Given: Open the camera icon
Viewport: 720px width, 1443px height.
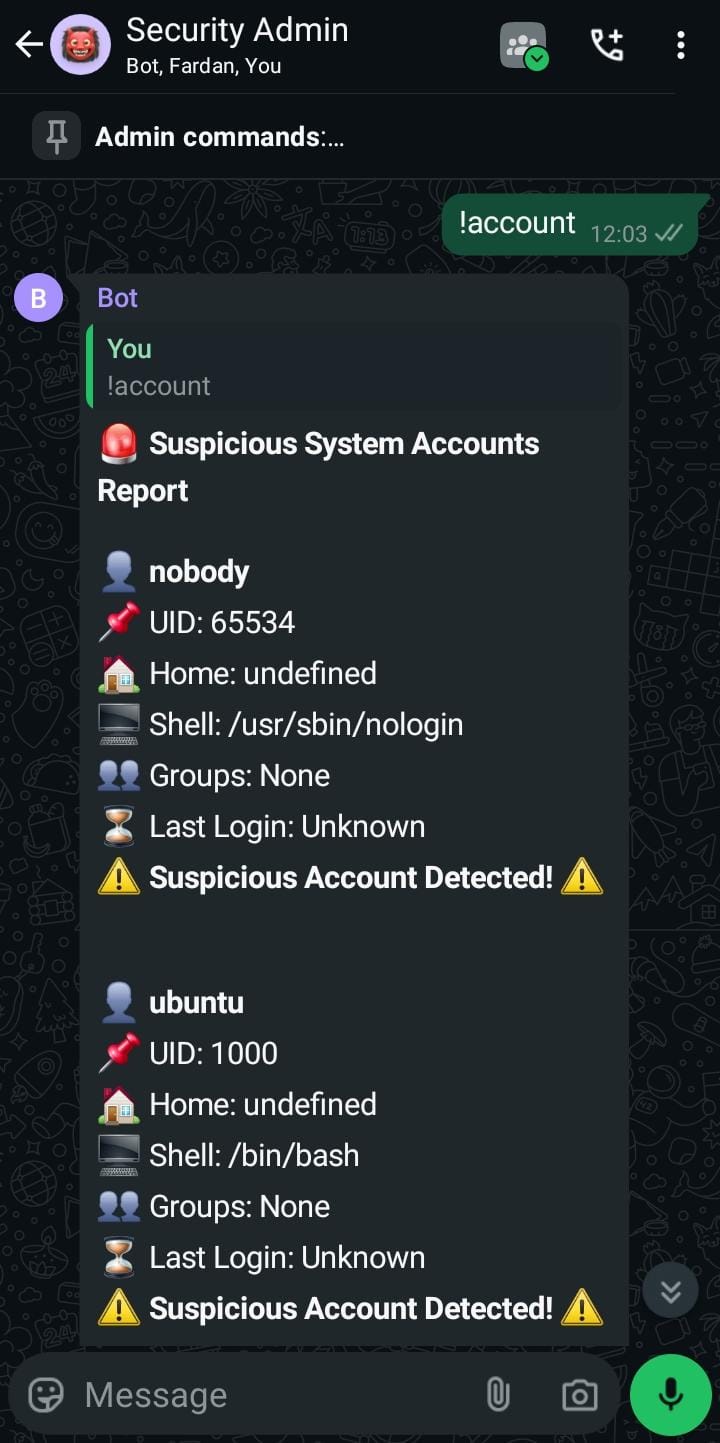Looking at the screenshot, I should (x=580, y=1395).
